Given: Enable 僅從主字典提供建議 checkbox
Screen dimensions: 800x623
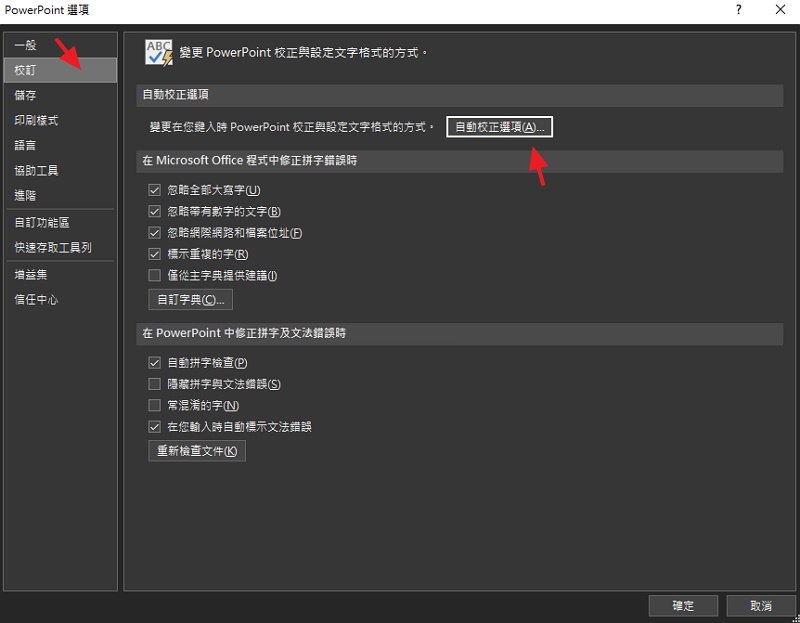Looking at the screenshot, I should coord(154,276).
